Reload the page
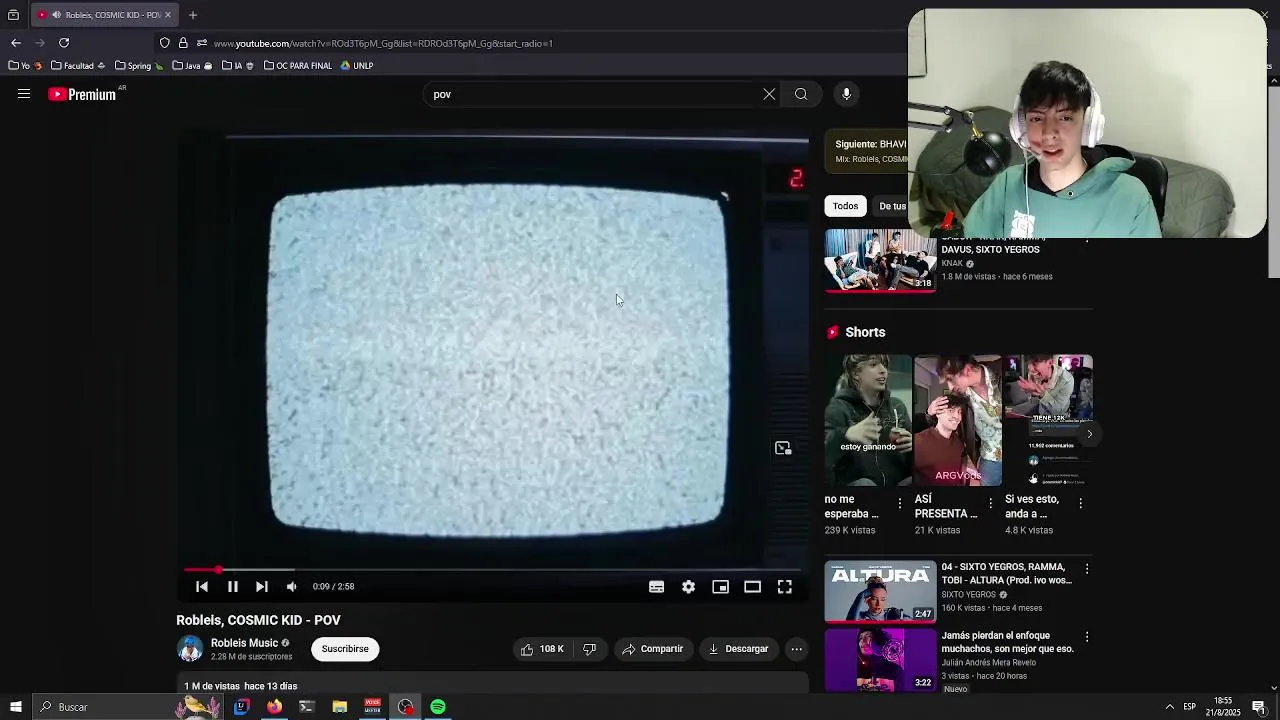The width and height of the screenshot is (1280, 720). pos(64,43)
